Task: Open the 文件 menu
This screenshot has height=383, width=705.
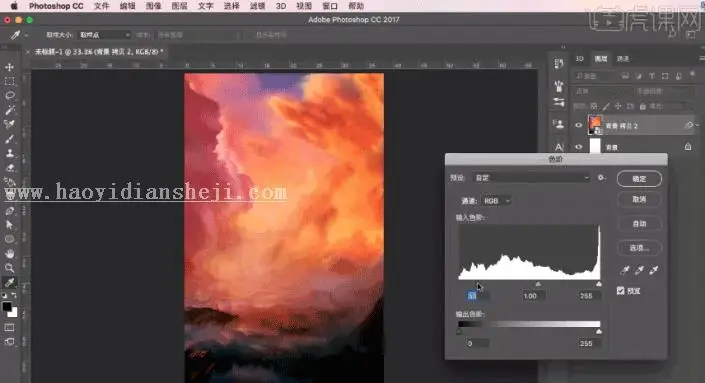Action: (101, 6)
